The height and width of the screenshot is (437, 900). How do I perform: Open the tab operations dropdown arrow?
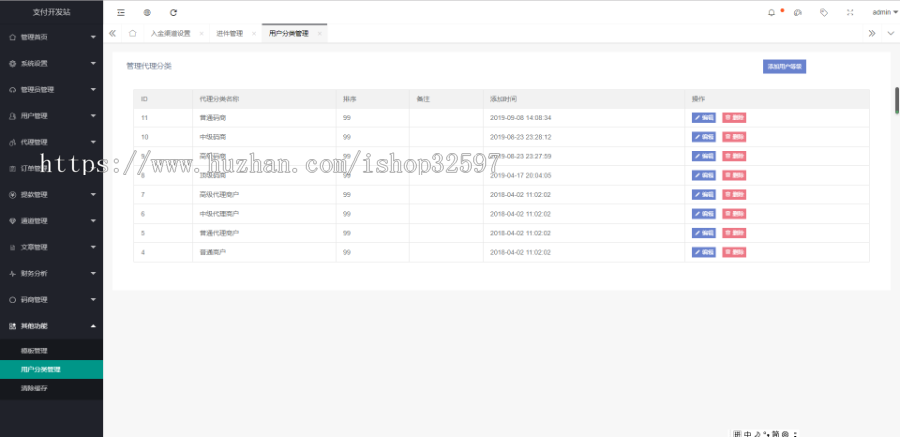(891, 33)
